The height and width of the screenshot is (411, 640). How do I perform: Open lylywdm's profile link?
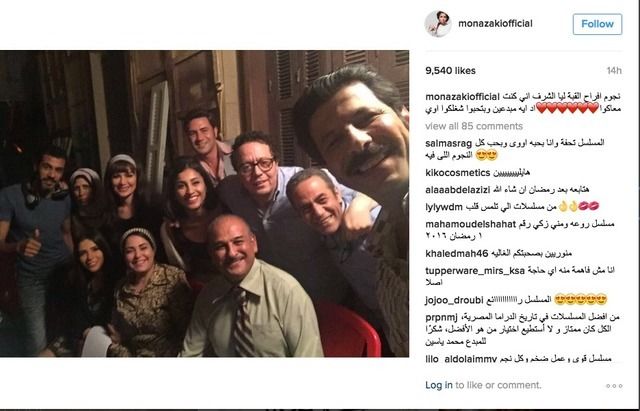click(444, 207)
